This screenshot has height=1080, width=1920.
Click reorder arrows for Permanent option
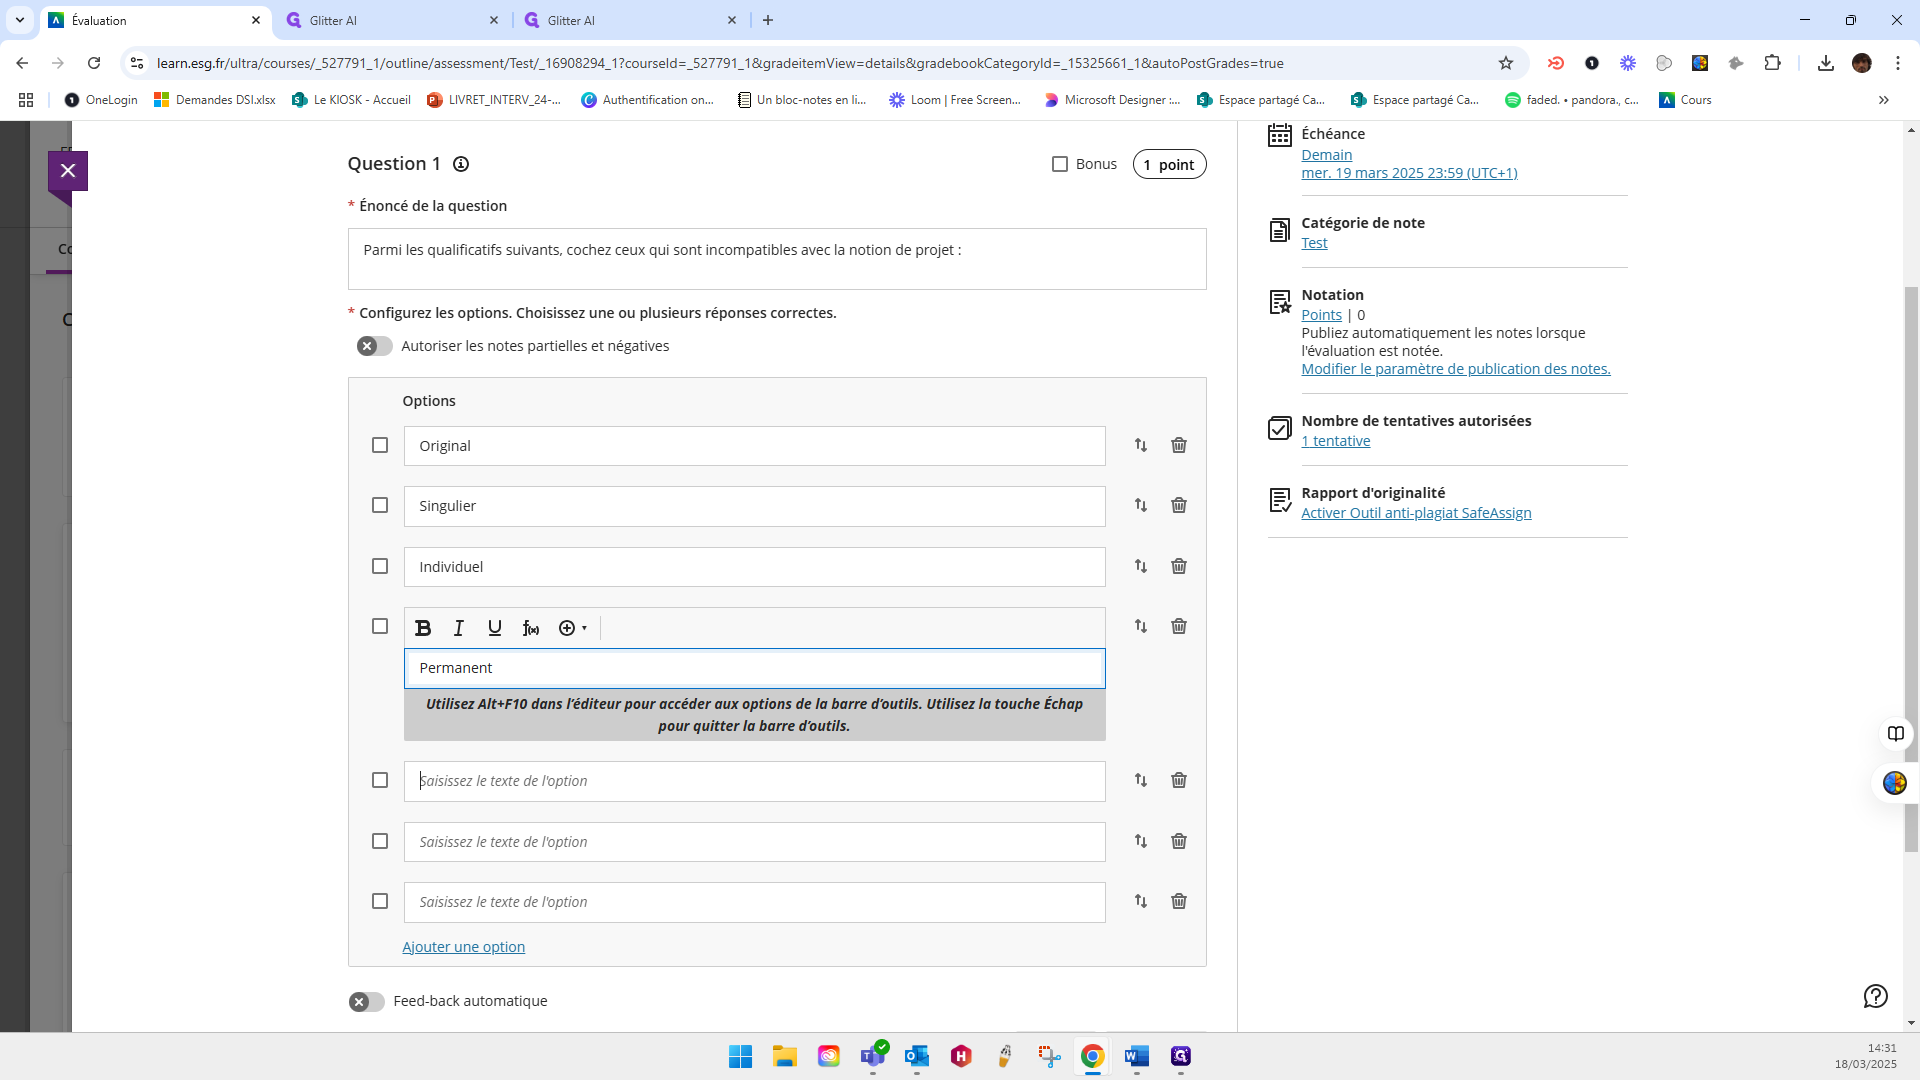[1141, 626]
